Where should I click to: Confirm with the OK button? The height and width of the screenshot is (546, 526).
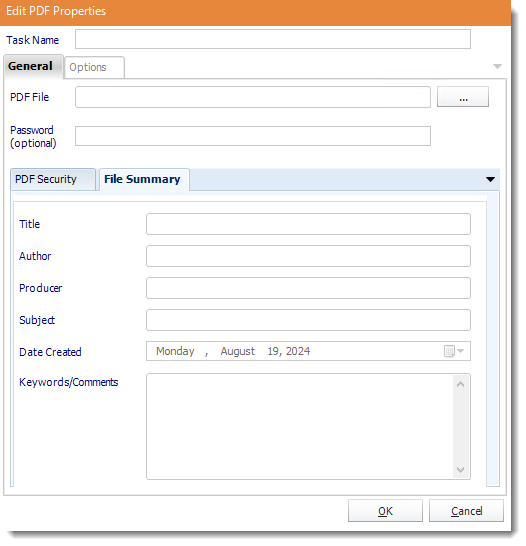coord(385,510)
